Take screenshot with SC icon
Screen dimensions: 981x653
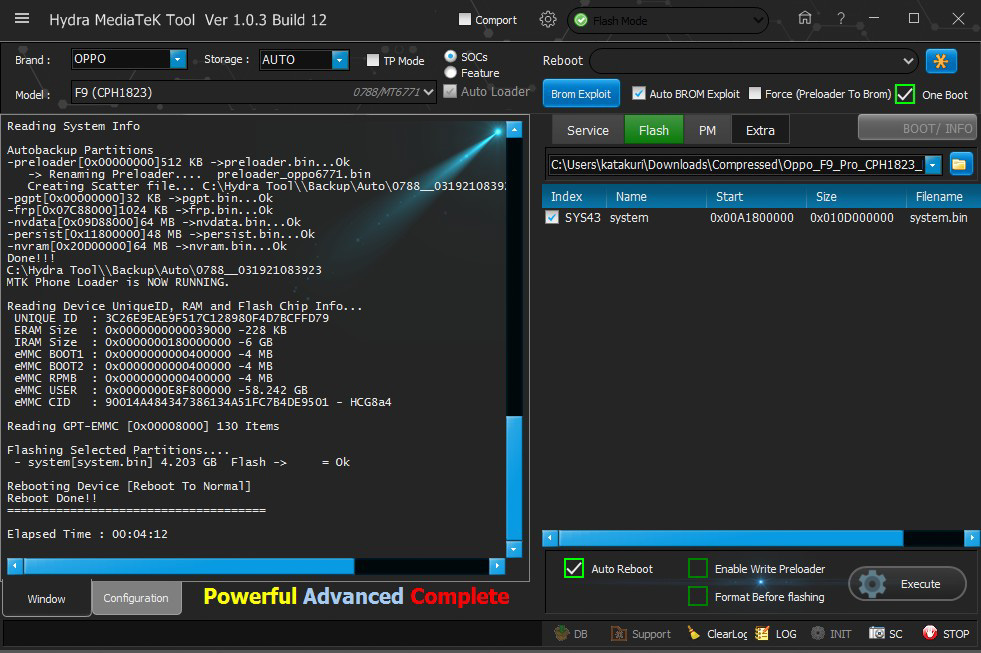885,634
